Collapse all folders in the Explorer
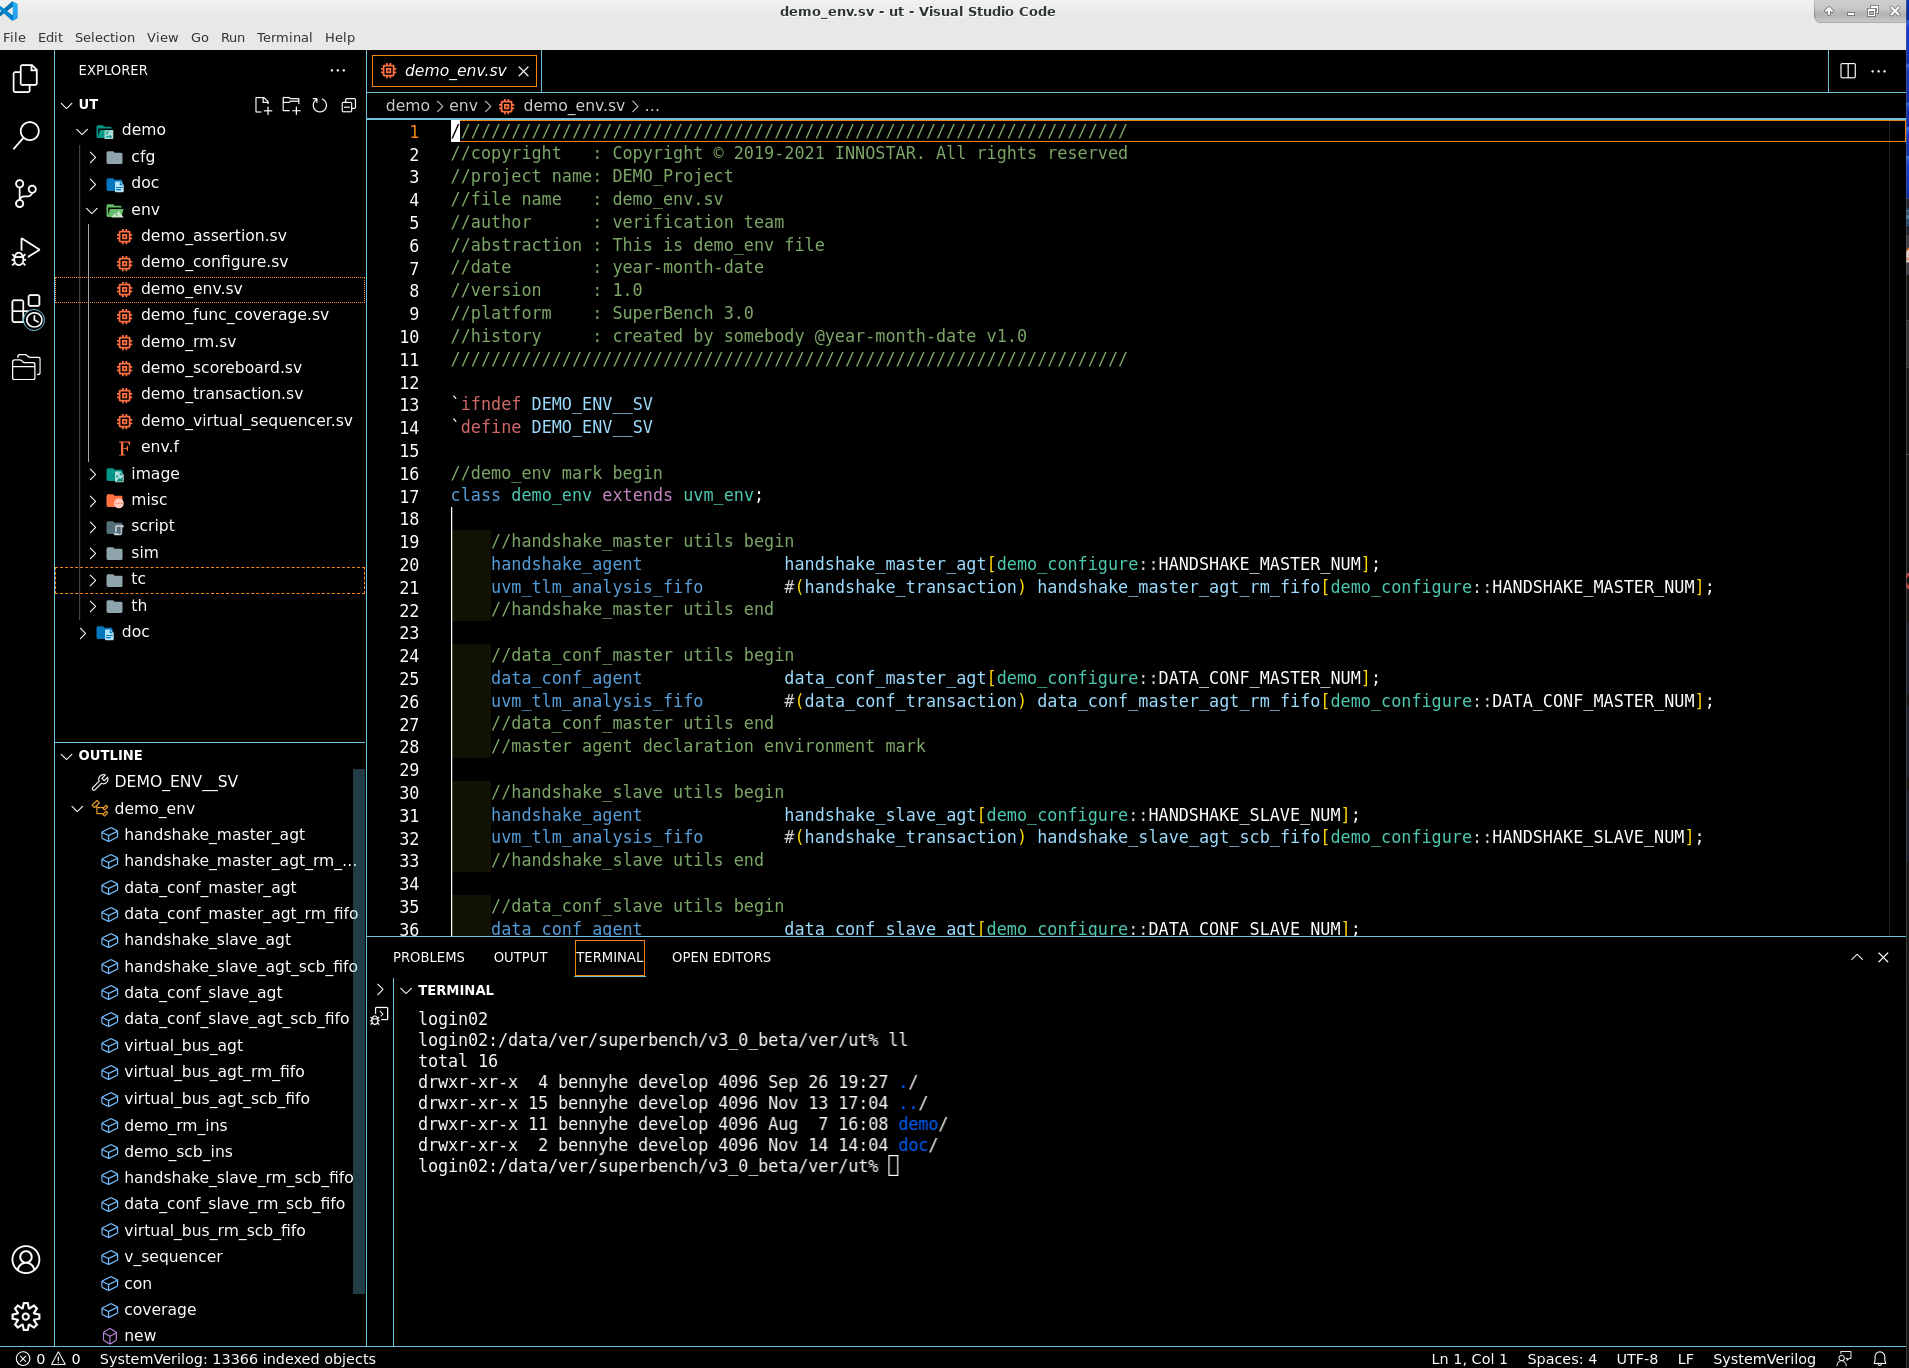Viewport: 1909px width, 1368px height. pos(348,104)
